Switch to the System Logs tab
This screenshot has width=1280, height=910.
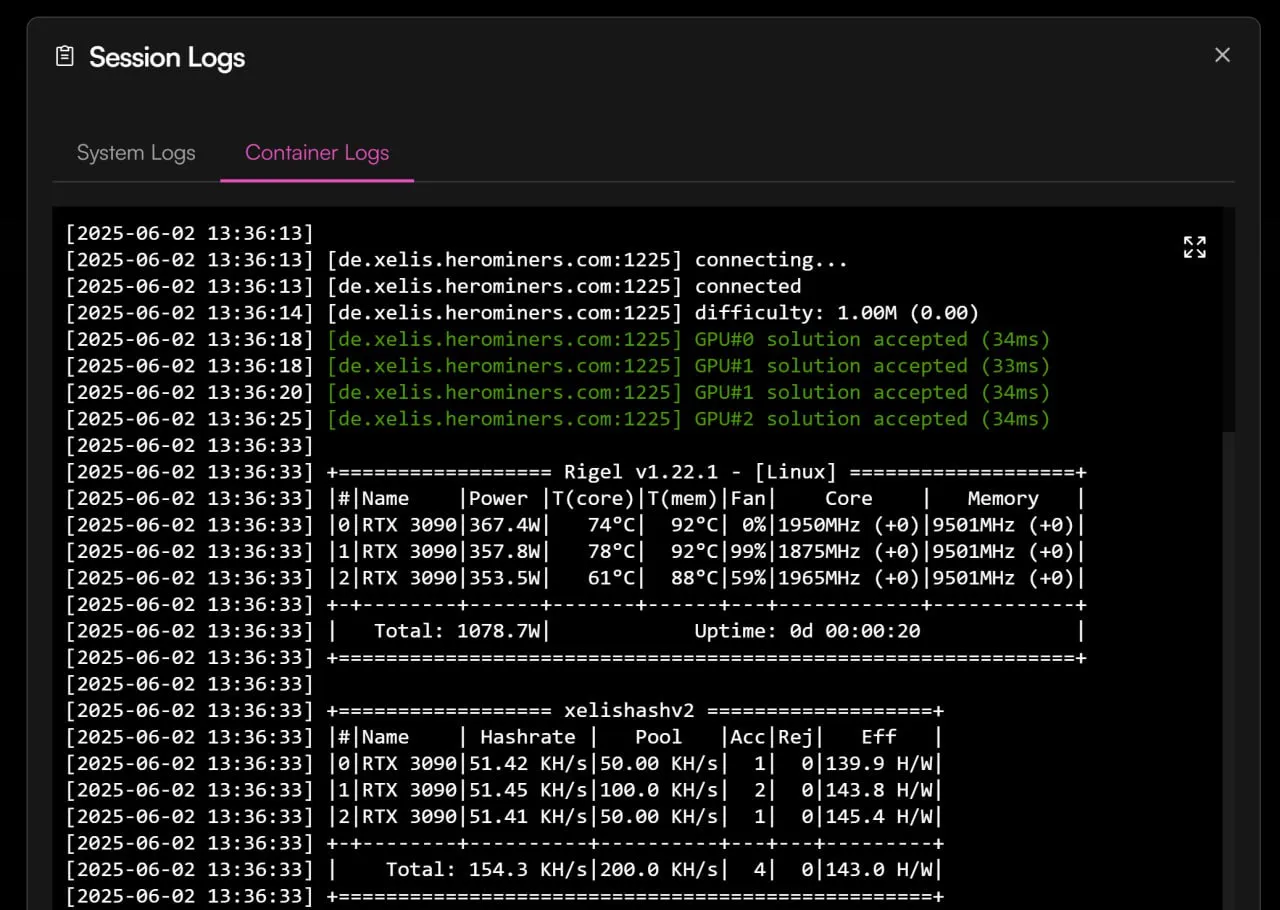coord(136,153)
